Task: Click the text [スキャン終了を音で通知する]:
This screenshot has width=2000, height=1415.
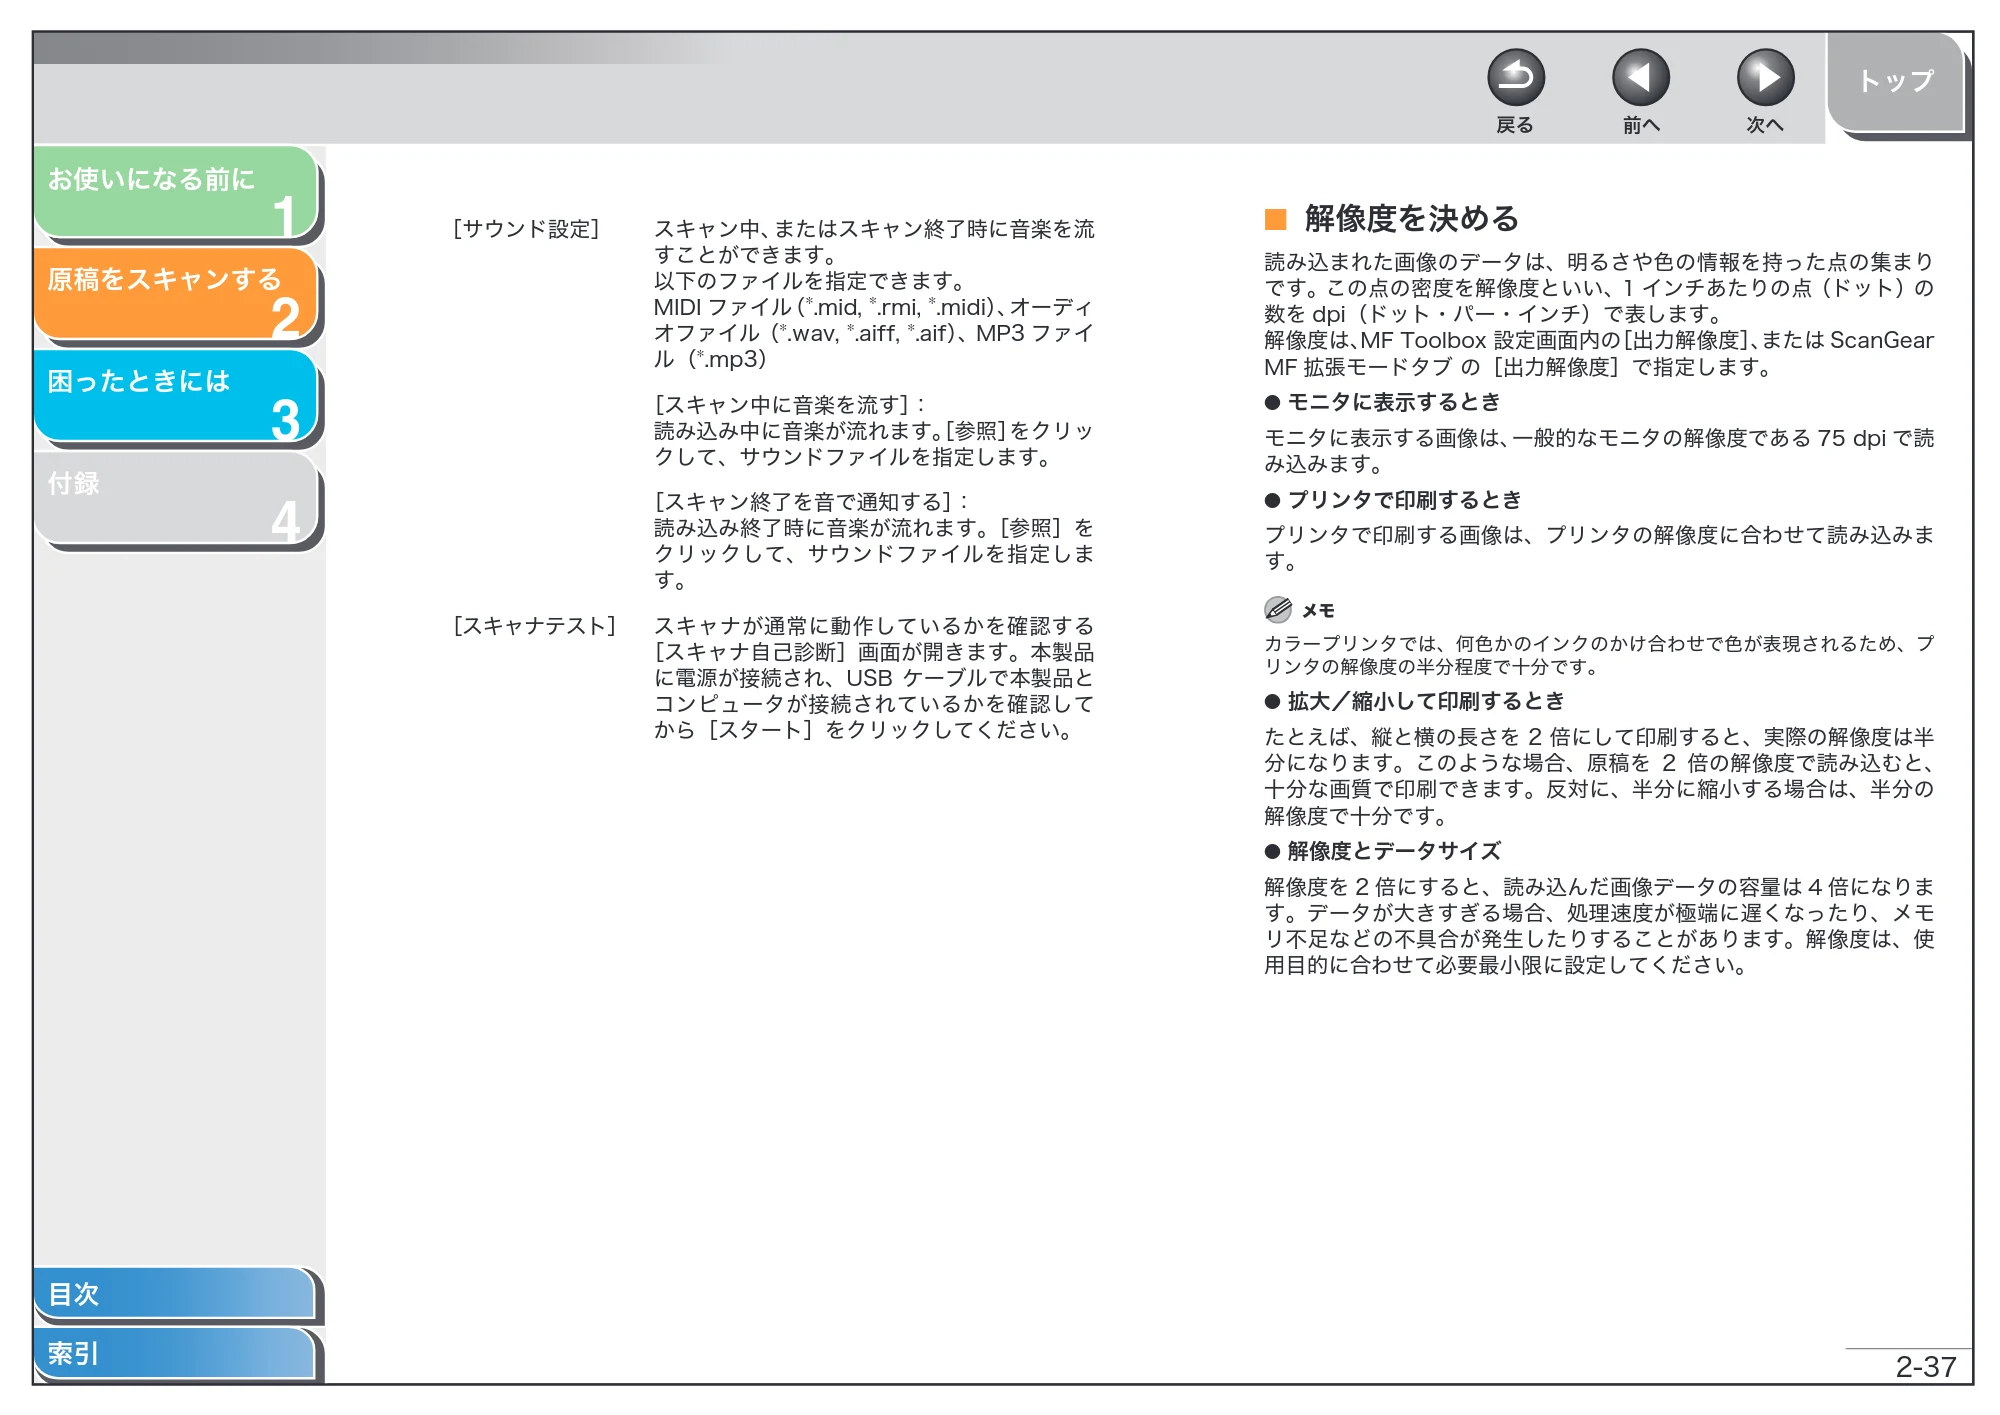Action: pyautogui.click(x=811, y=501)
